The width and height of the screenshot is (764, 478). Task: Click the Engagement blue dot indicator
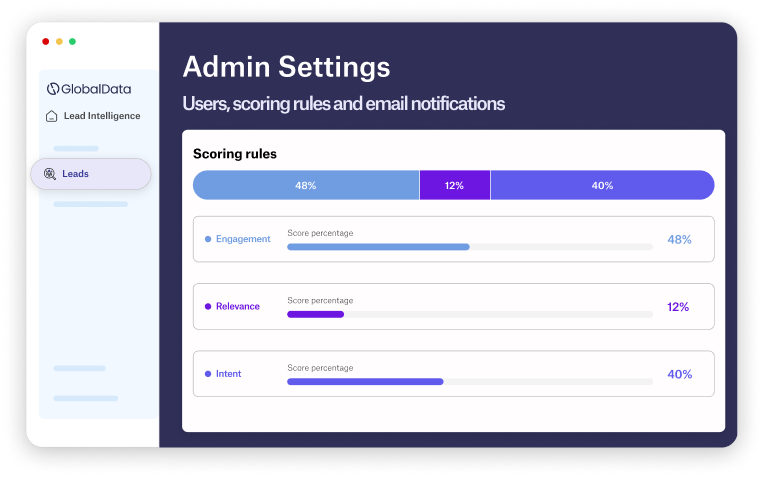[x=208, y=239]
